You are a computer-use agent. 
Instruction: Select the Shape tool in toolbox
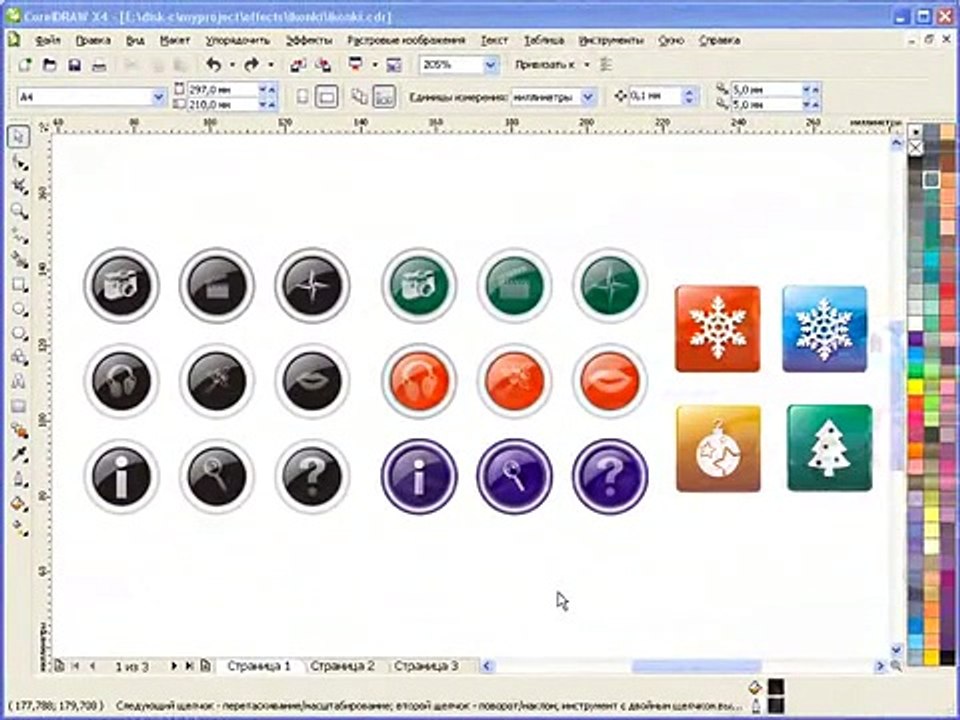(20, 163)
